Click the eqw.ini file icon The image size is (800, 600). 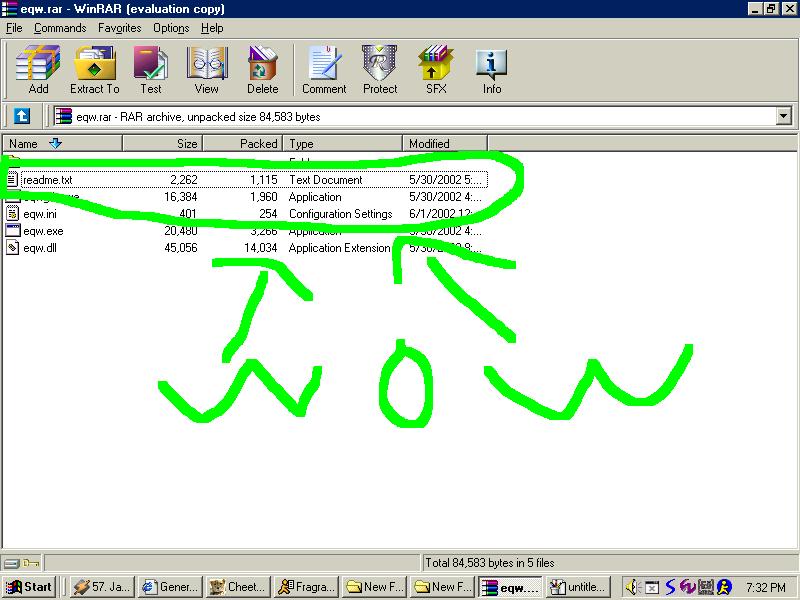pyautogui.click(x=13, y=214)
